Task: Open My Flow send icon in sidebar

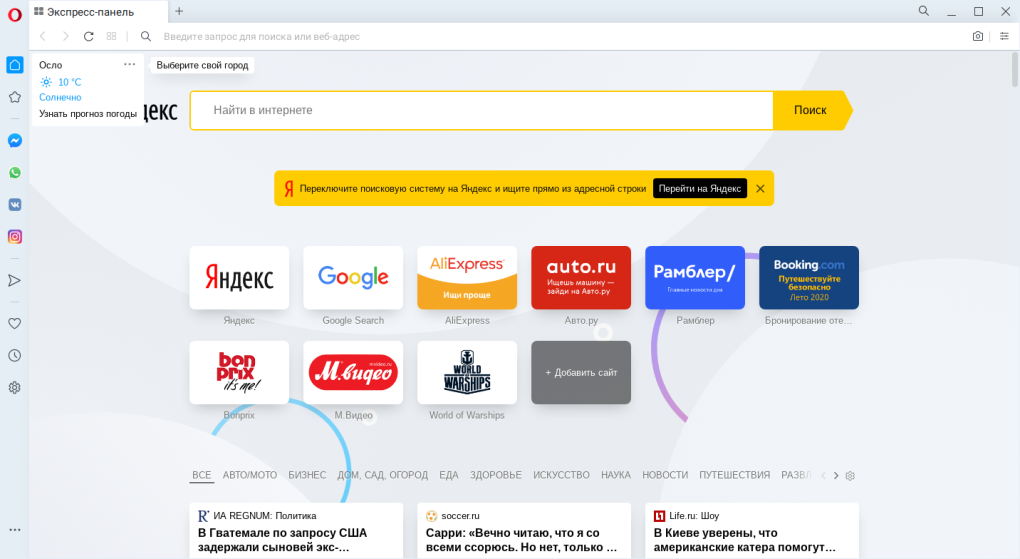Action: tap(14, 280)
